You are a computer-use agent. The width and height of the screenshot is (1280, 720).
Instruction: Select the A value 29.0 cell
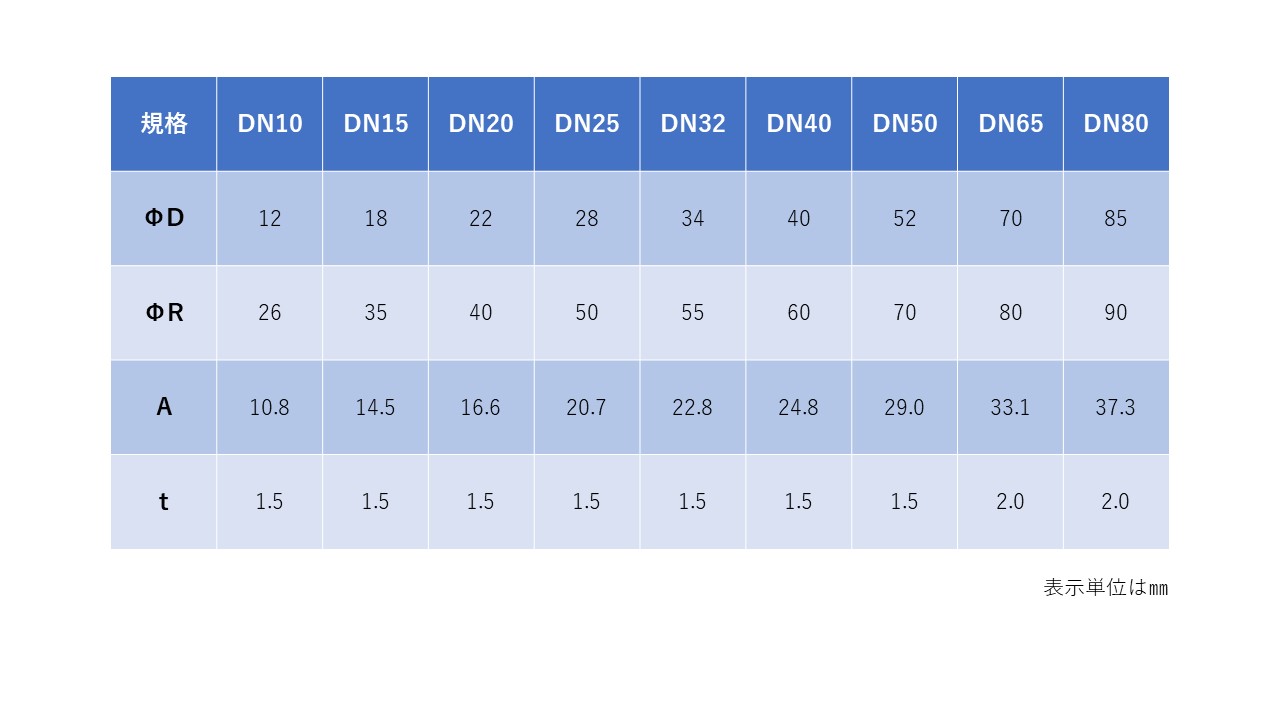905,407
